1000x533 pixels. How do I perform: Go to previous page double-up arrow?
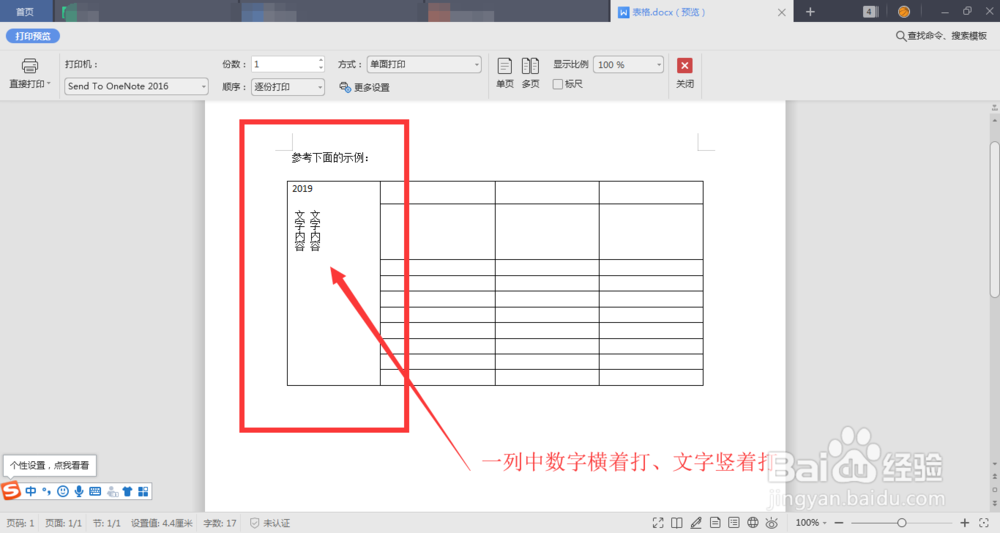pos(994,477)
